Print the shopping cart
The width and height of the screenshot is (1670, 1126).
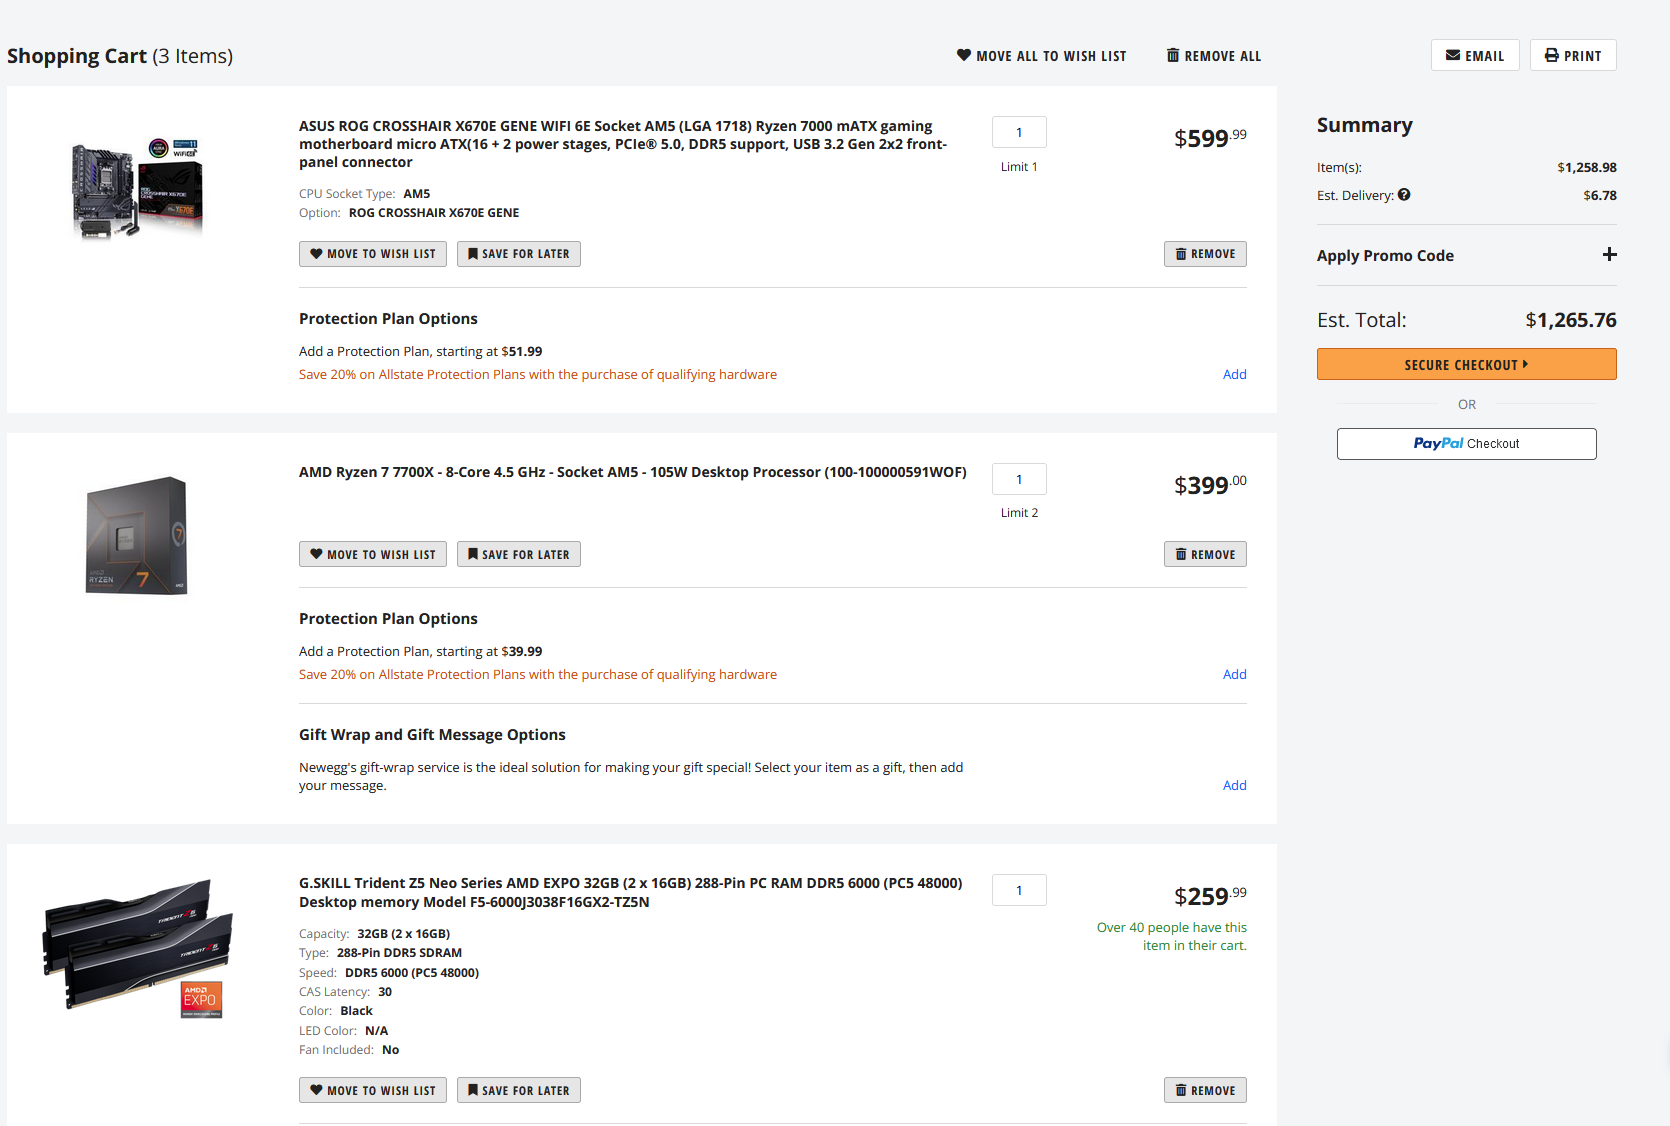coord(1572,56)
